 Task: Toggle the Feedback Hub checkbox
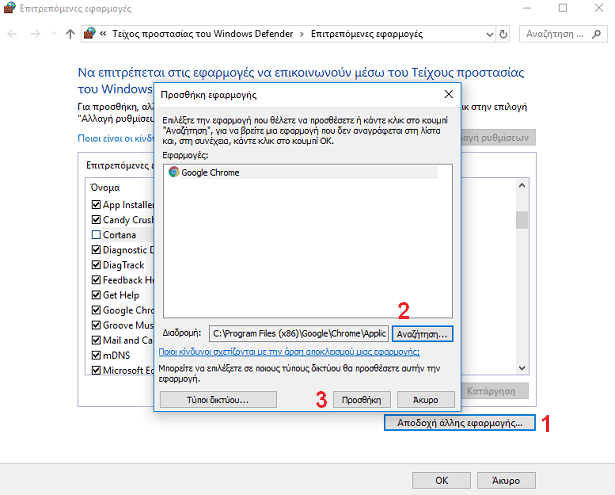pos(96,280)
